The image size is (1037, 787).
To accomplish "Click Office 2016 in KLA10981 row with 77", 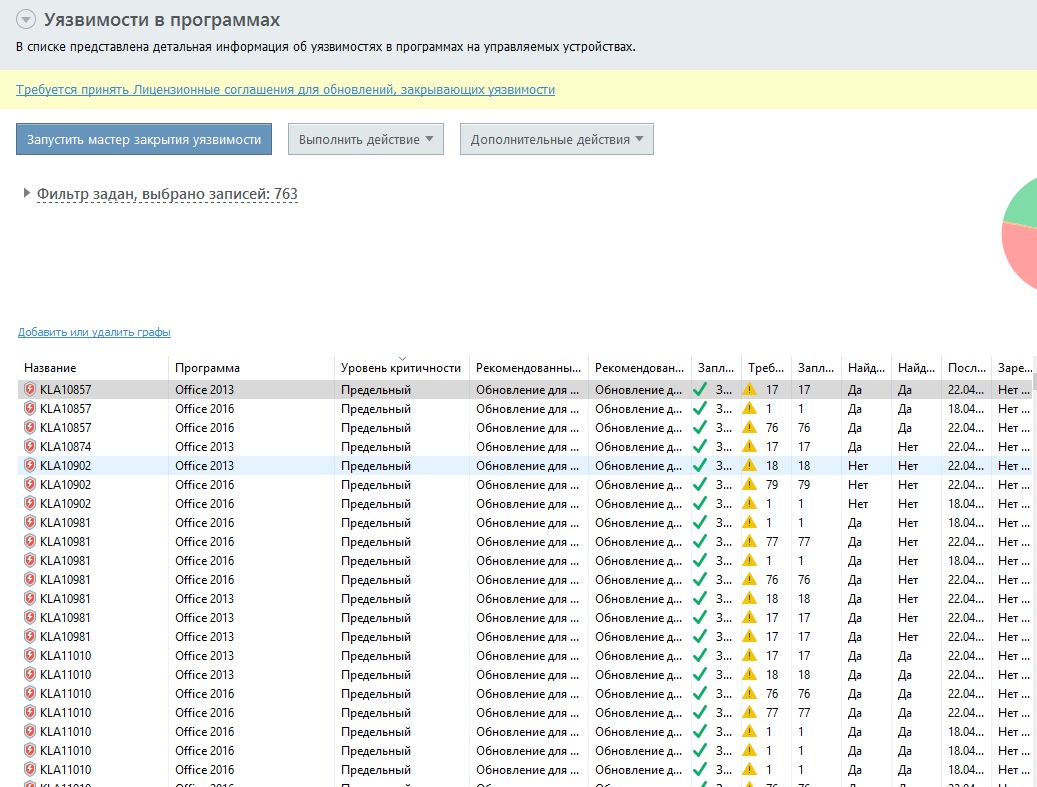I will [204, 542].
